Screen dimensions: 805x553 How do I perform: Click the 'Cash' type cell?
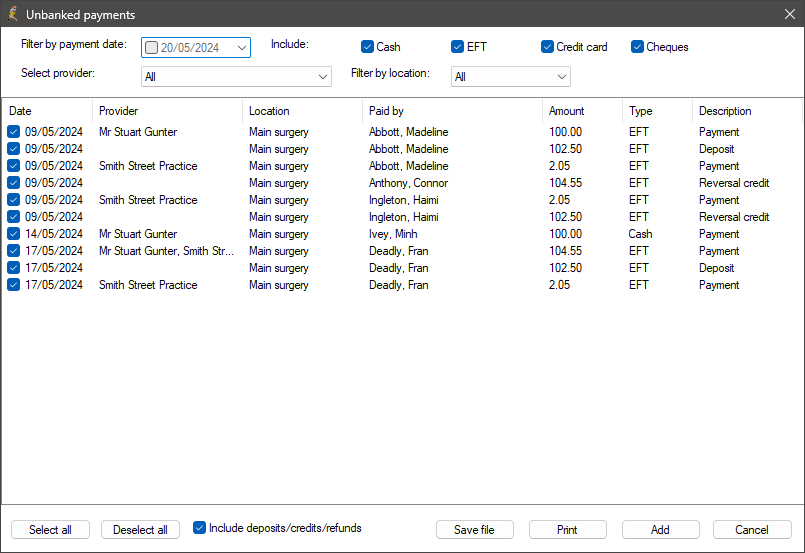640,234
